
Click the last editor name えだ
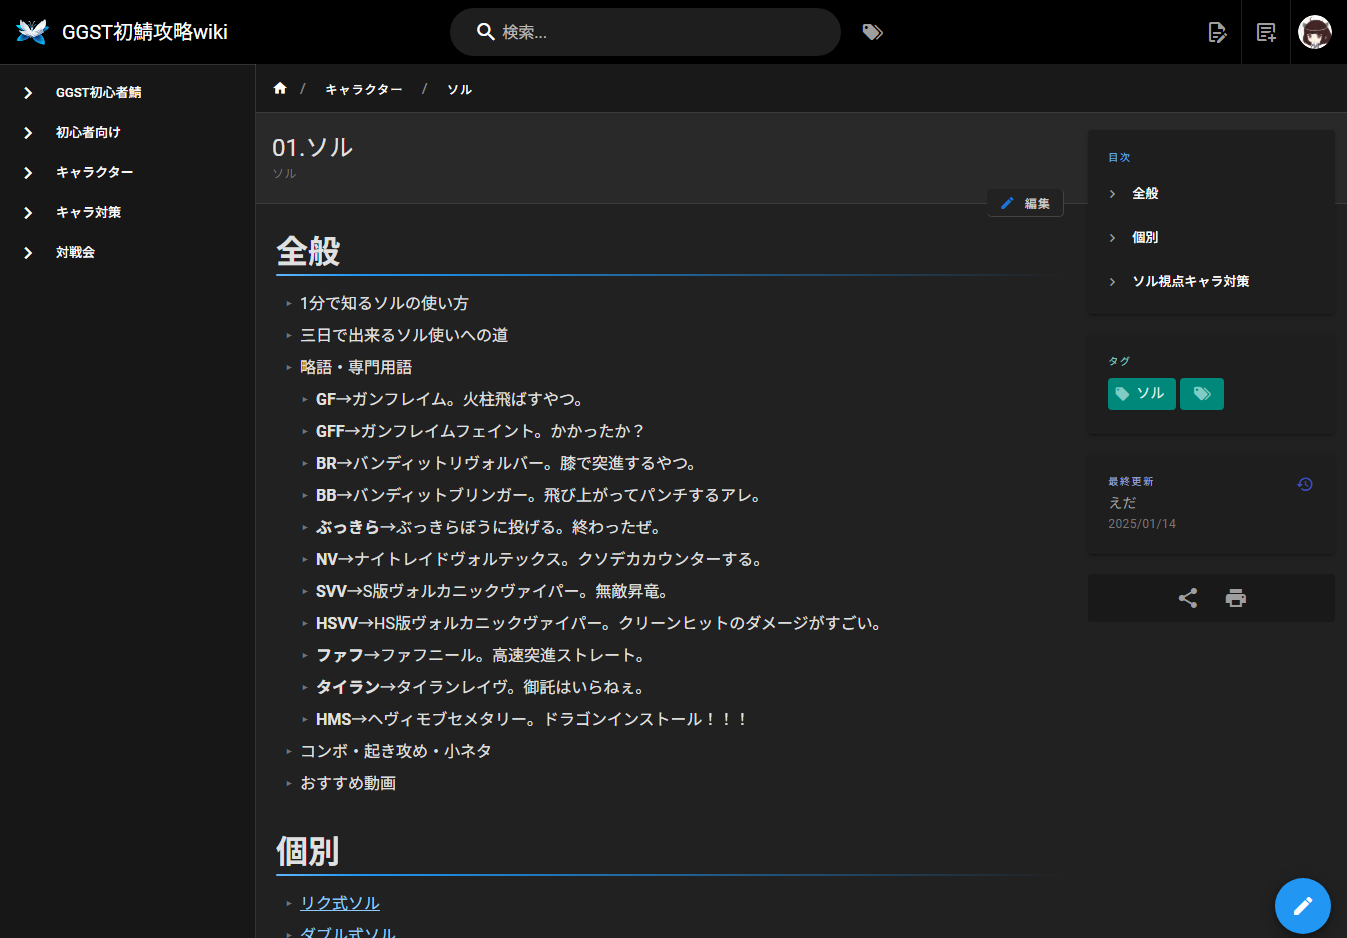pyautogui.click(x=1122, y=503)
